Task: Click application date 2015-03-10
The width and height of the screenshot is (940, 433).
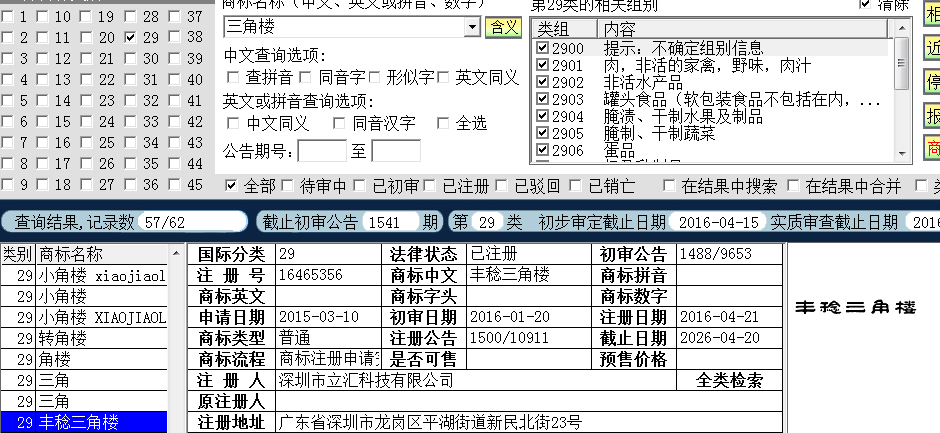Action: 318,317
